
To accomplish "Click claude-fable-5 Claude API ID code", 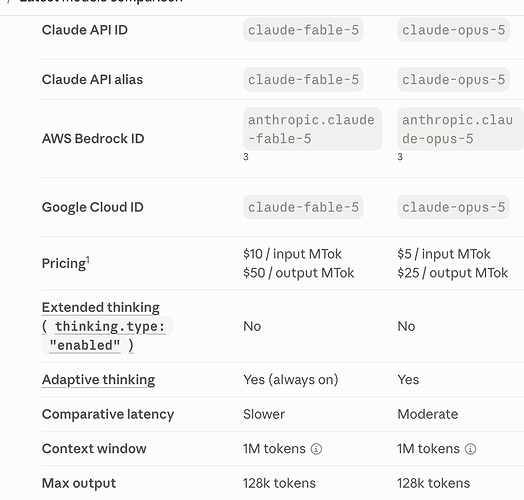I will [x=303, y=30].
